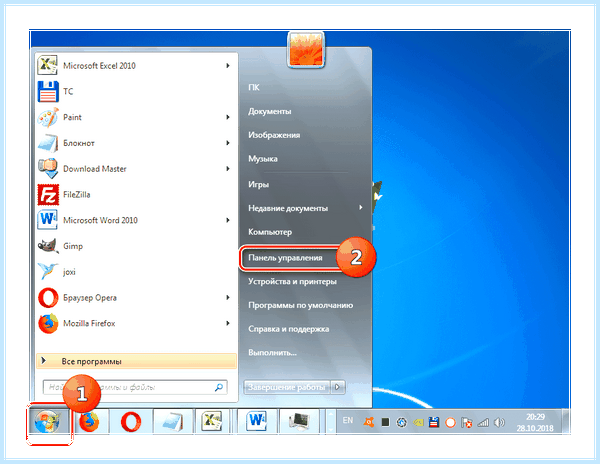The image size is (600, 464).
Task: Launch Браузер Opera from Start menu list
Action: (x=136, y=298)
